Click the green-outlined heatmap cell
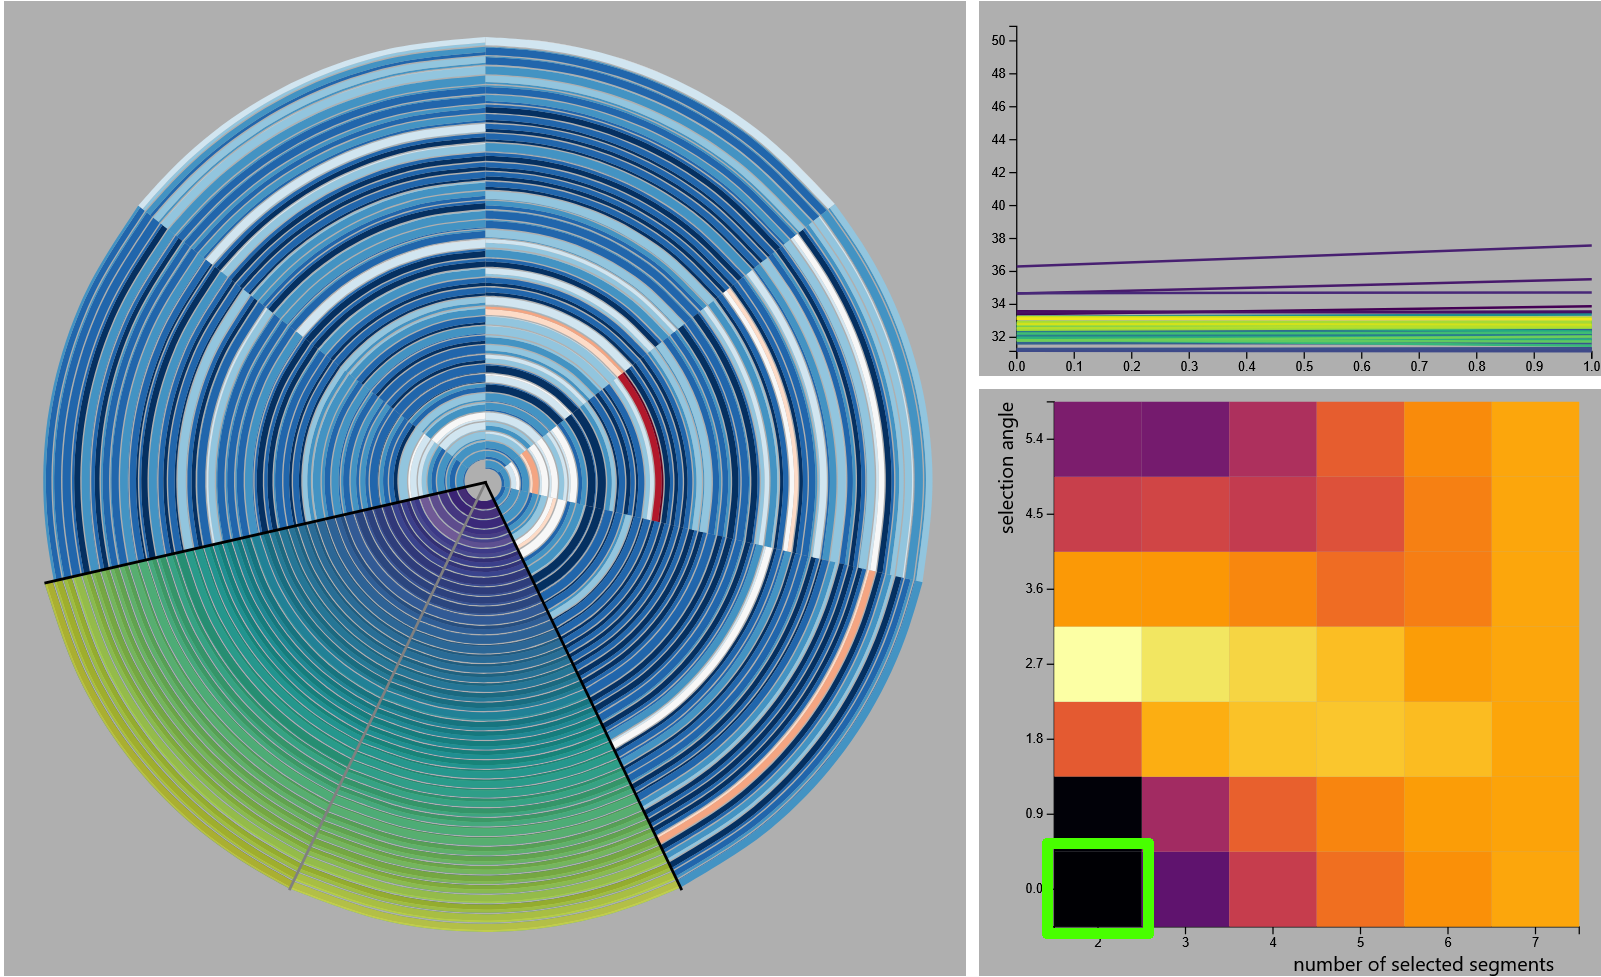1601x977 pixels. [1097, 888]
